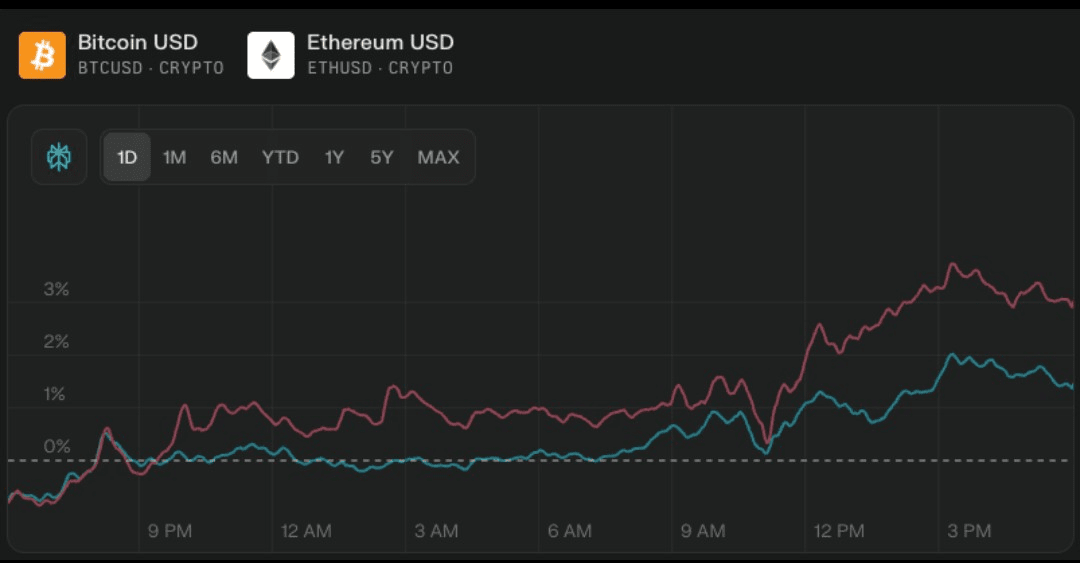Click the ETHUSD · CRYPTO ticker text

(380, 68)
